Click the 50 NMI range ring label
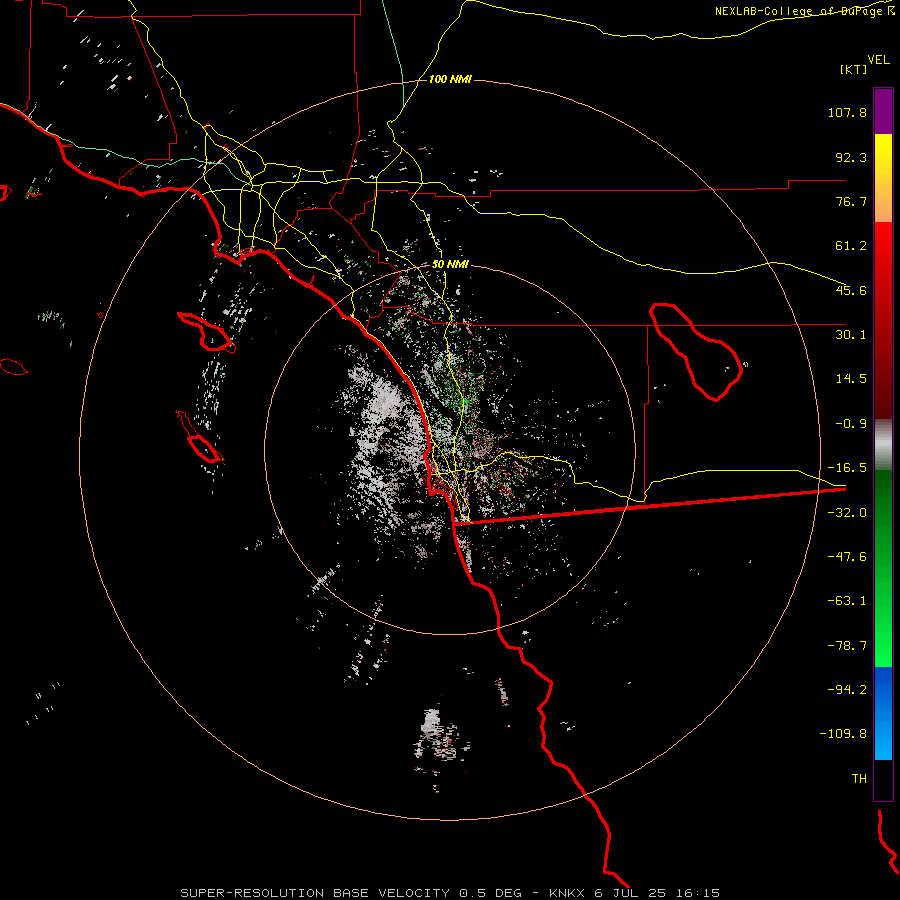Screen dimensions: 900x900 tap(450, 265)
